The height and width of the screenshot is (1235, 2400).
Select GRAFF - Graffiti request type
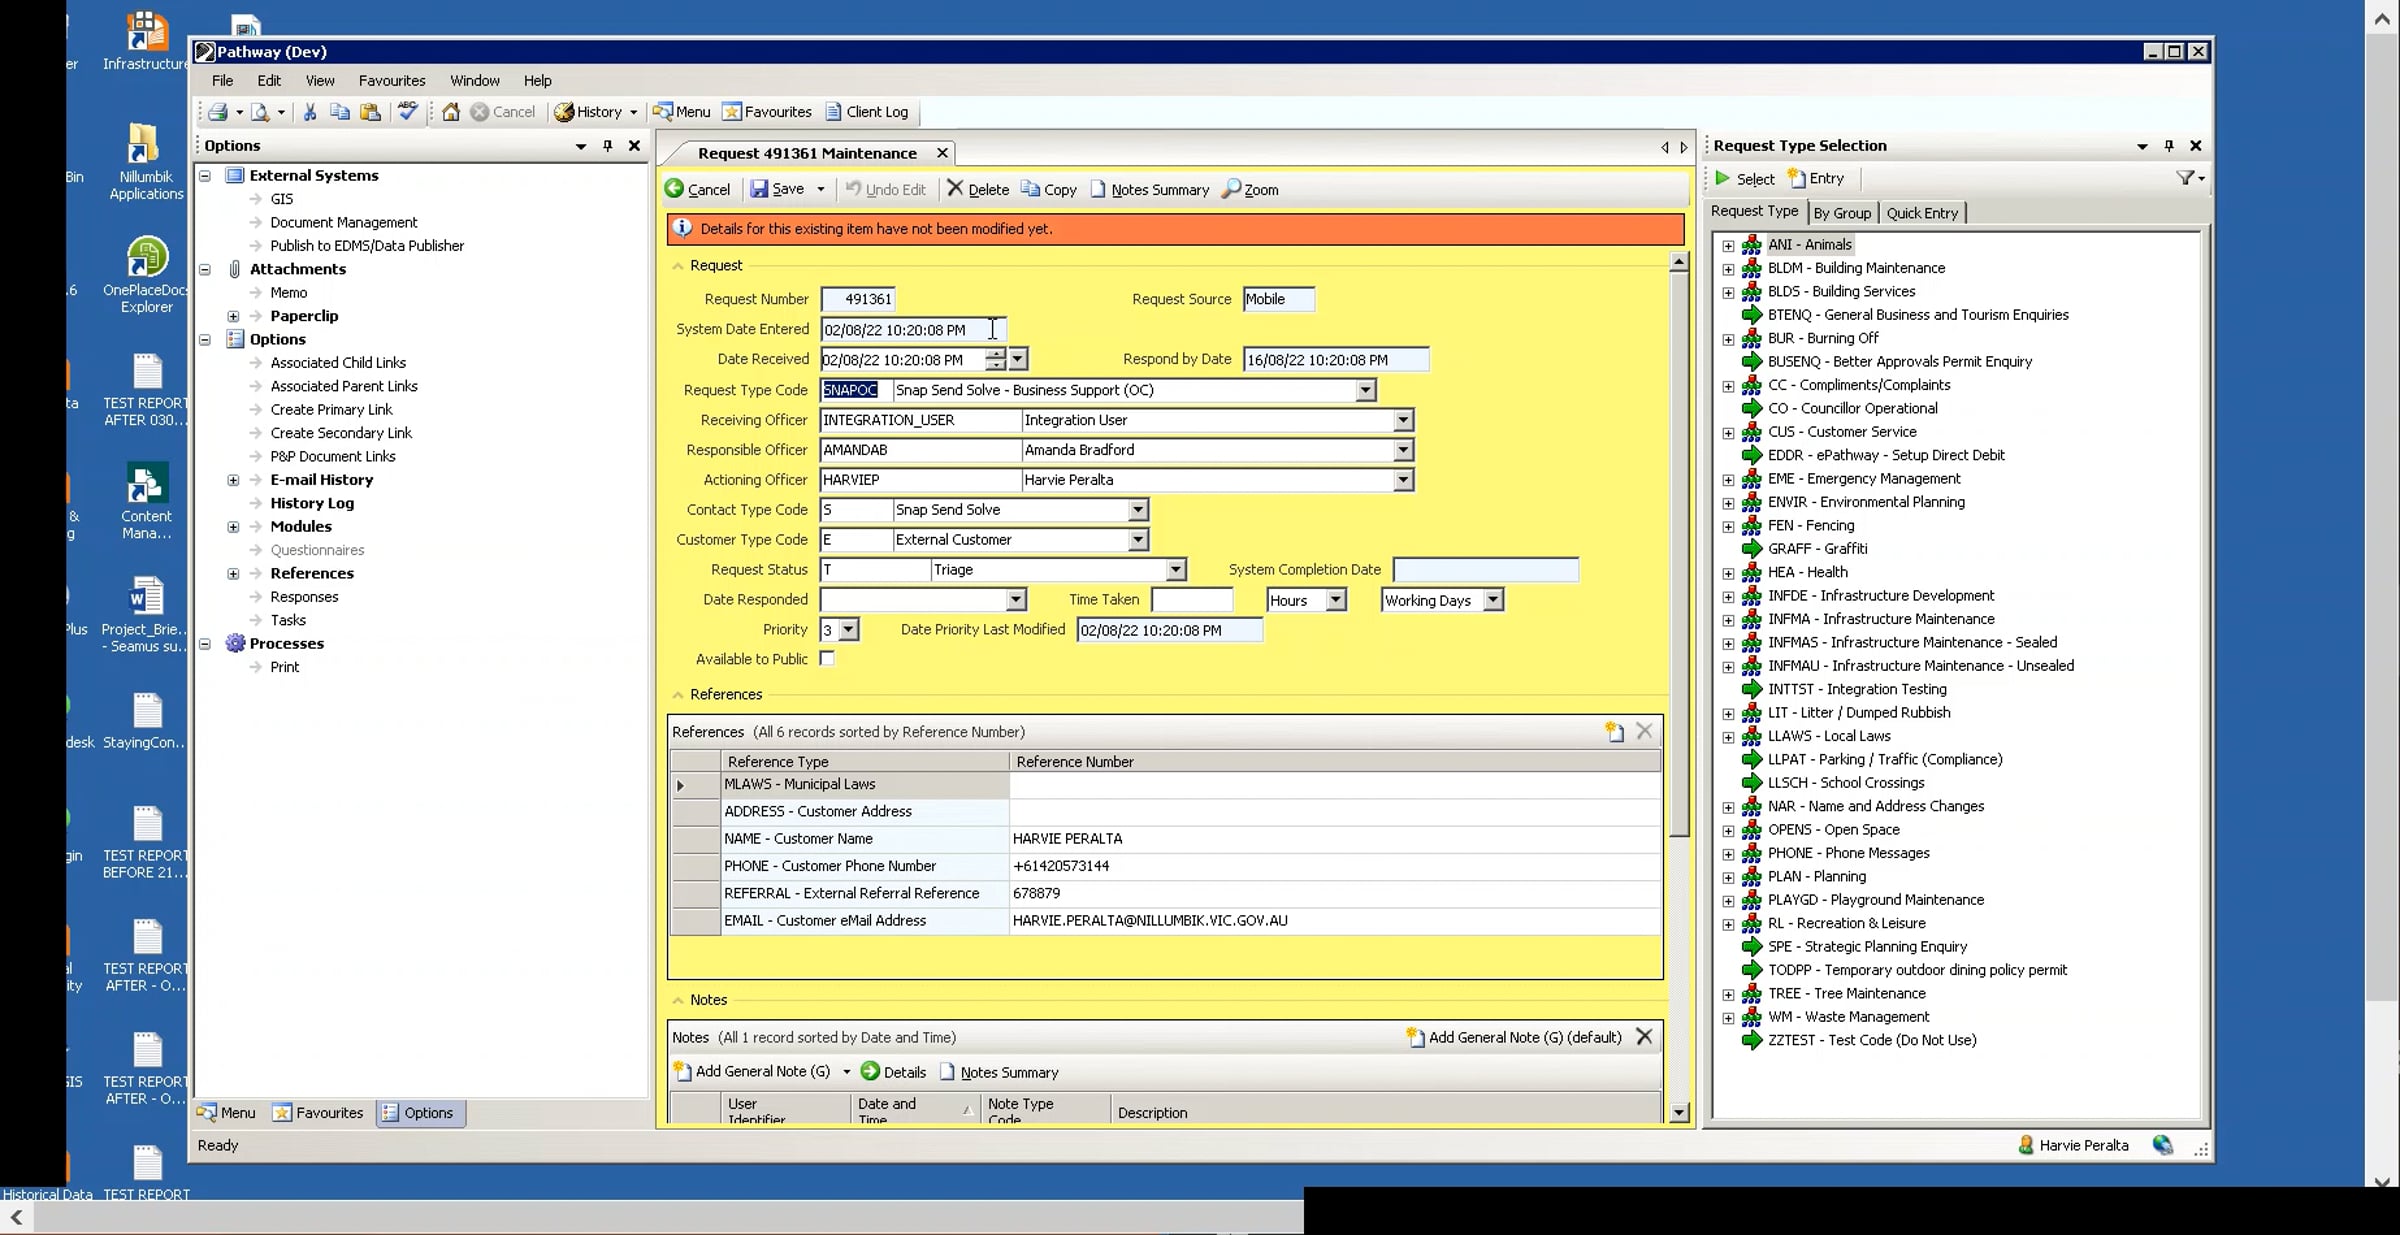coord(1817,549)
